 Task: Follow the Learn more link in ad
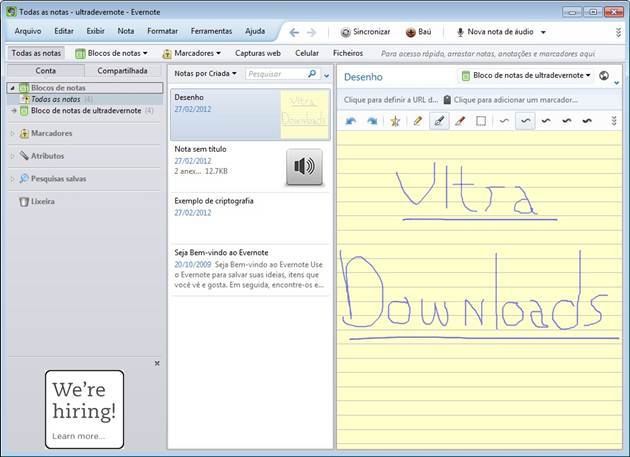tap(78, 436)
